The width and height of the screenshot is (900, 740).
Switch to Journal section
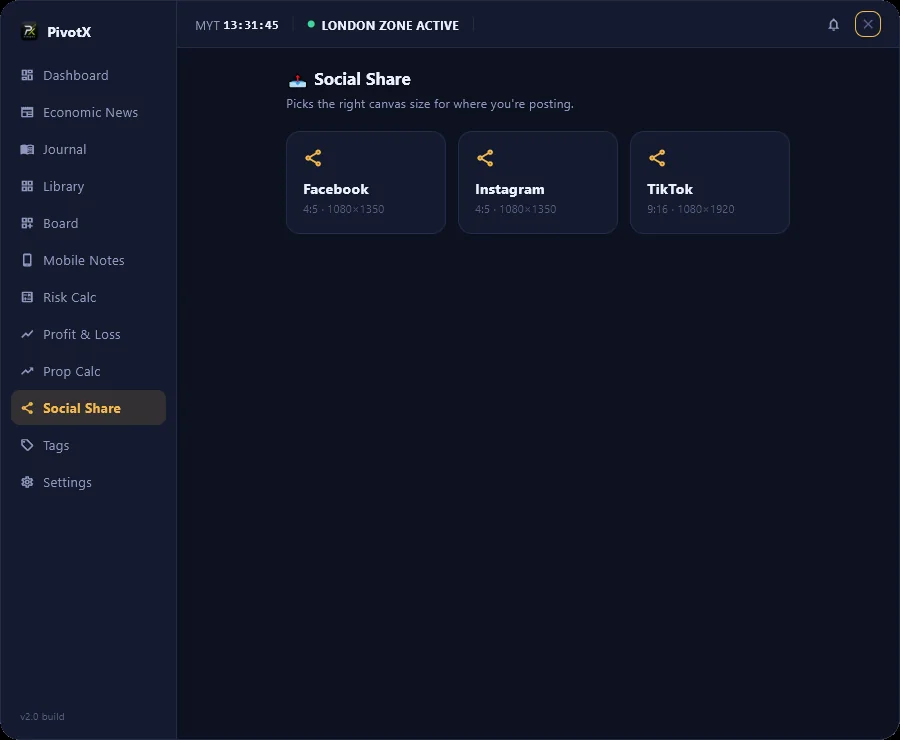click(88, 149)
